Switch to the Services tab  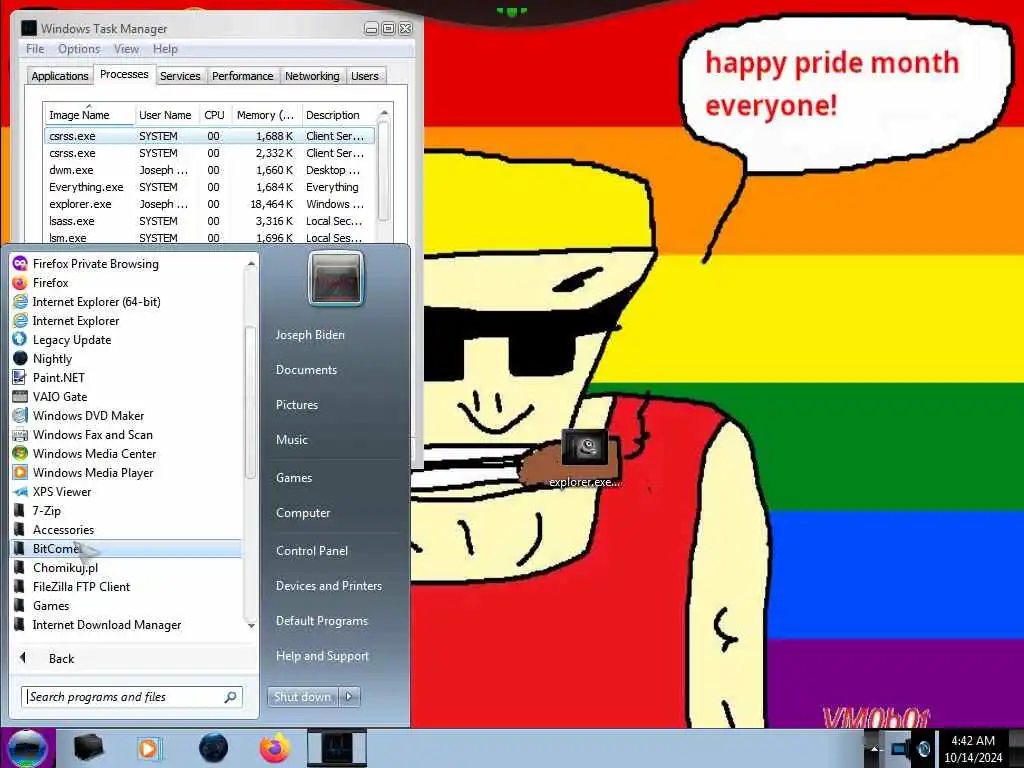180,76
